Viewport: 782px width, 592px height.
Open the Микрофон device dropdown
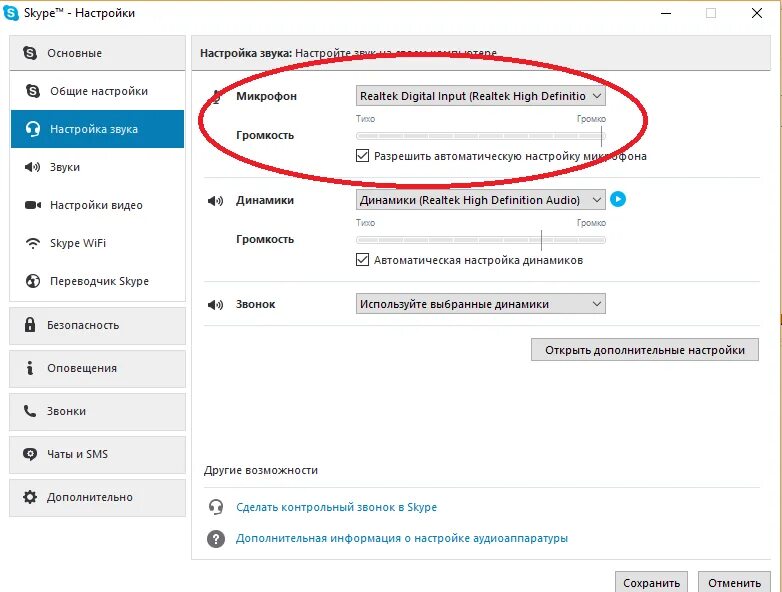click(481, 96)
